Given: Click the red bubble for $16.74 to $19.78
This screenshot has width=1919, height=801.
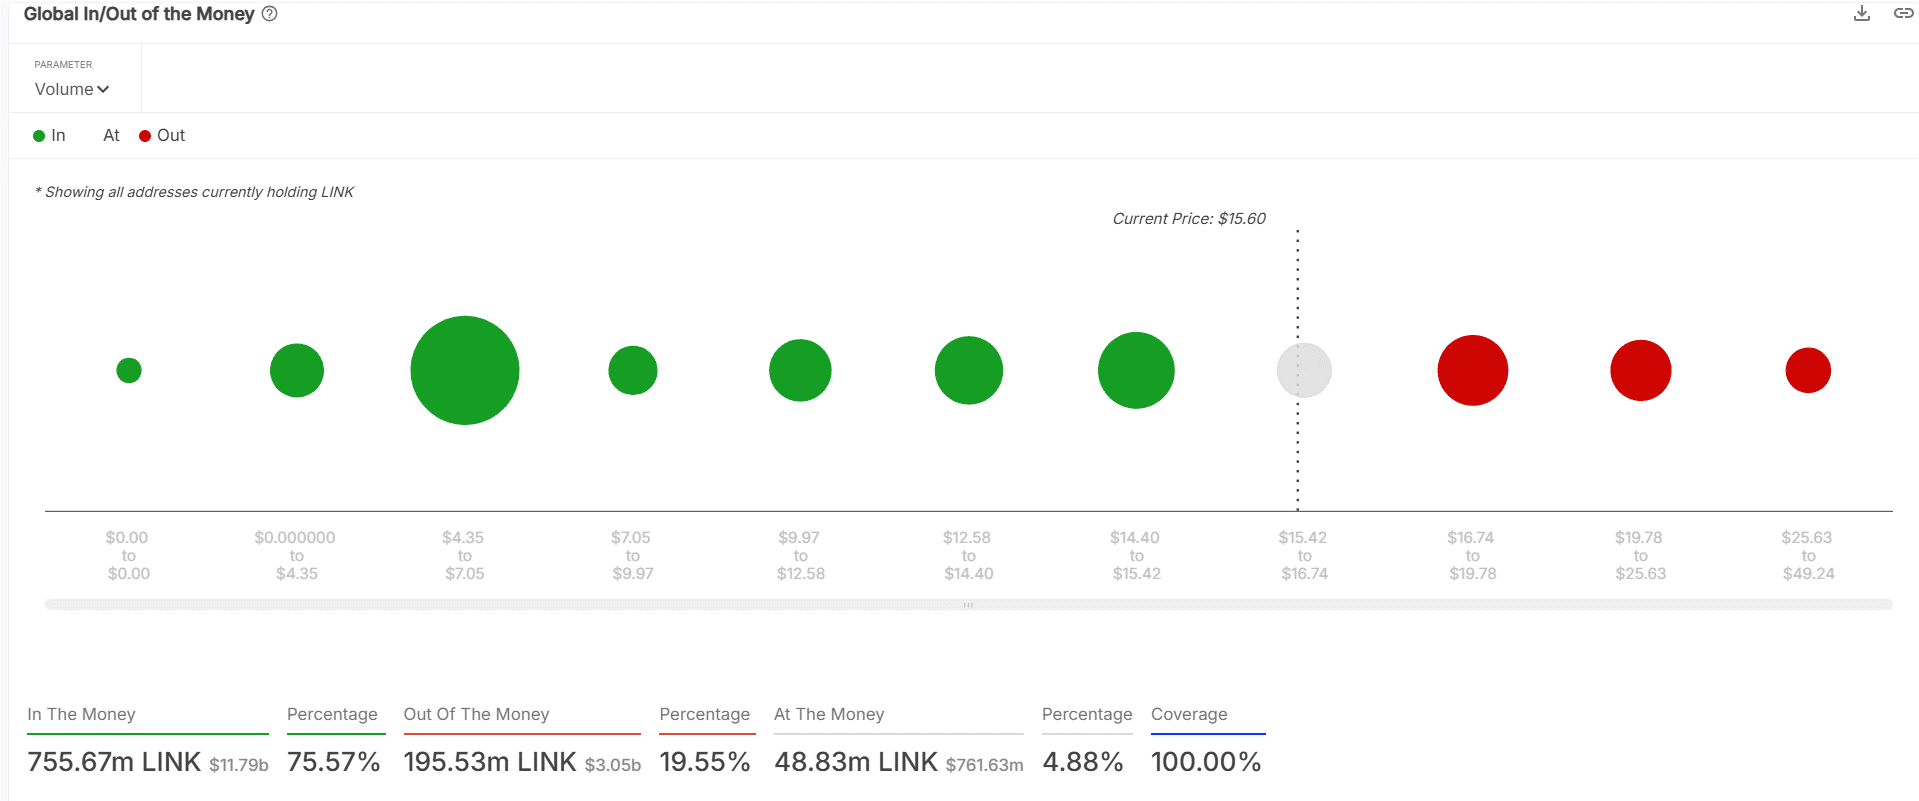Looking at the screenshot, I should [1472, 370].
